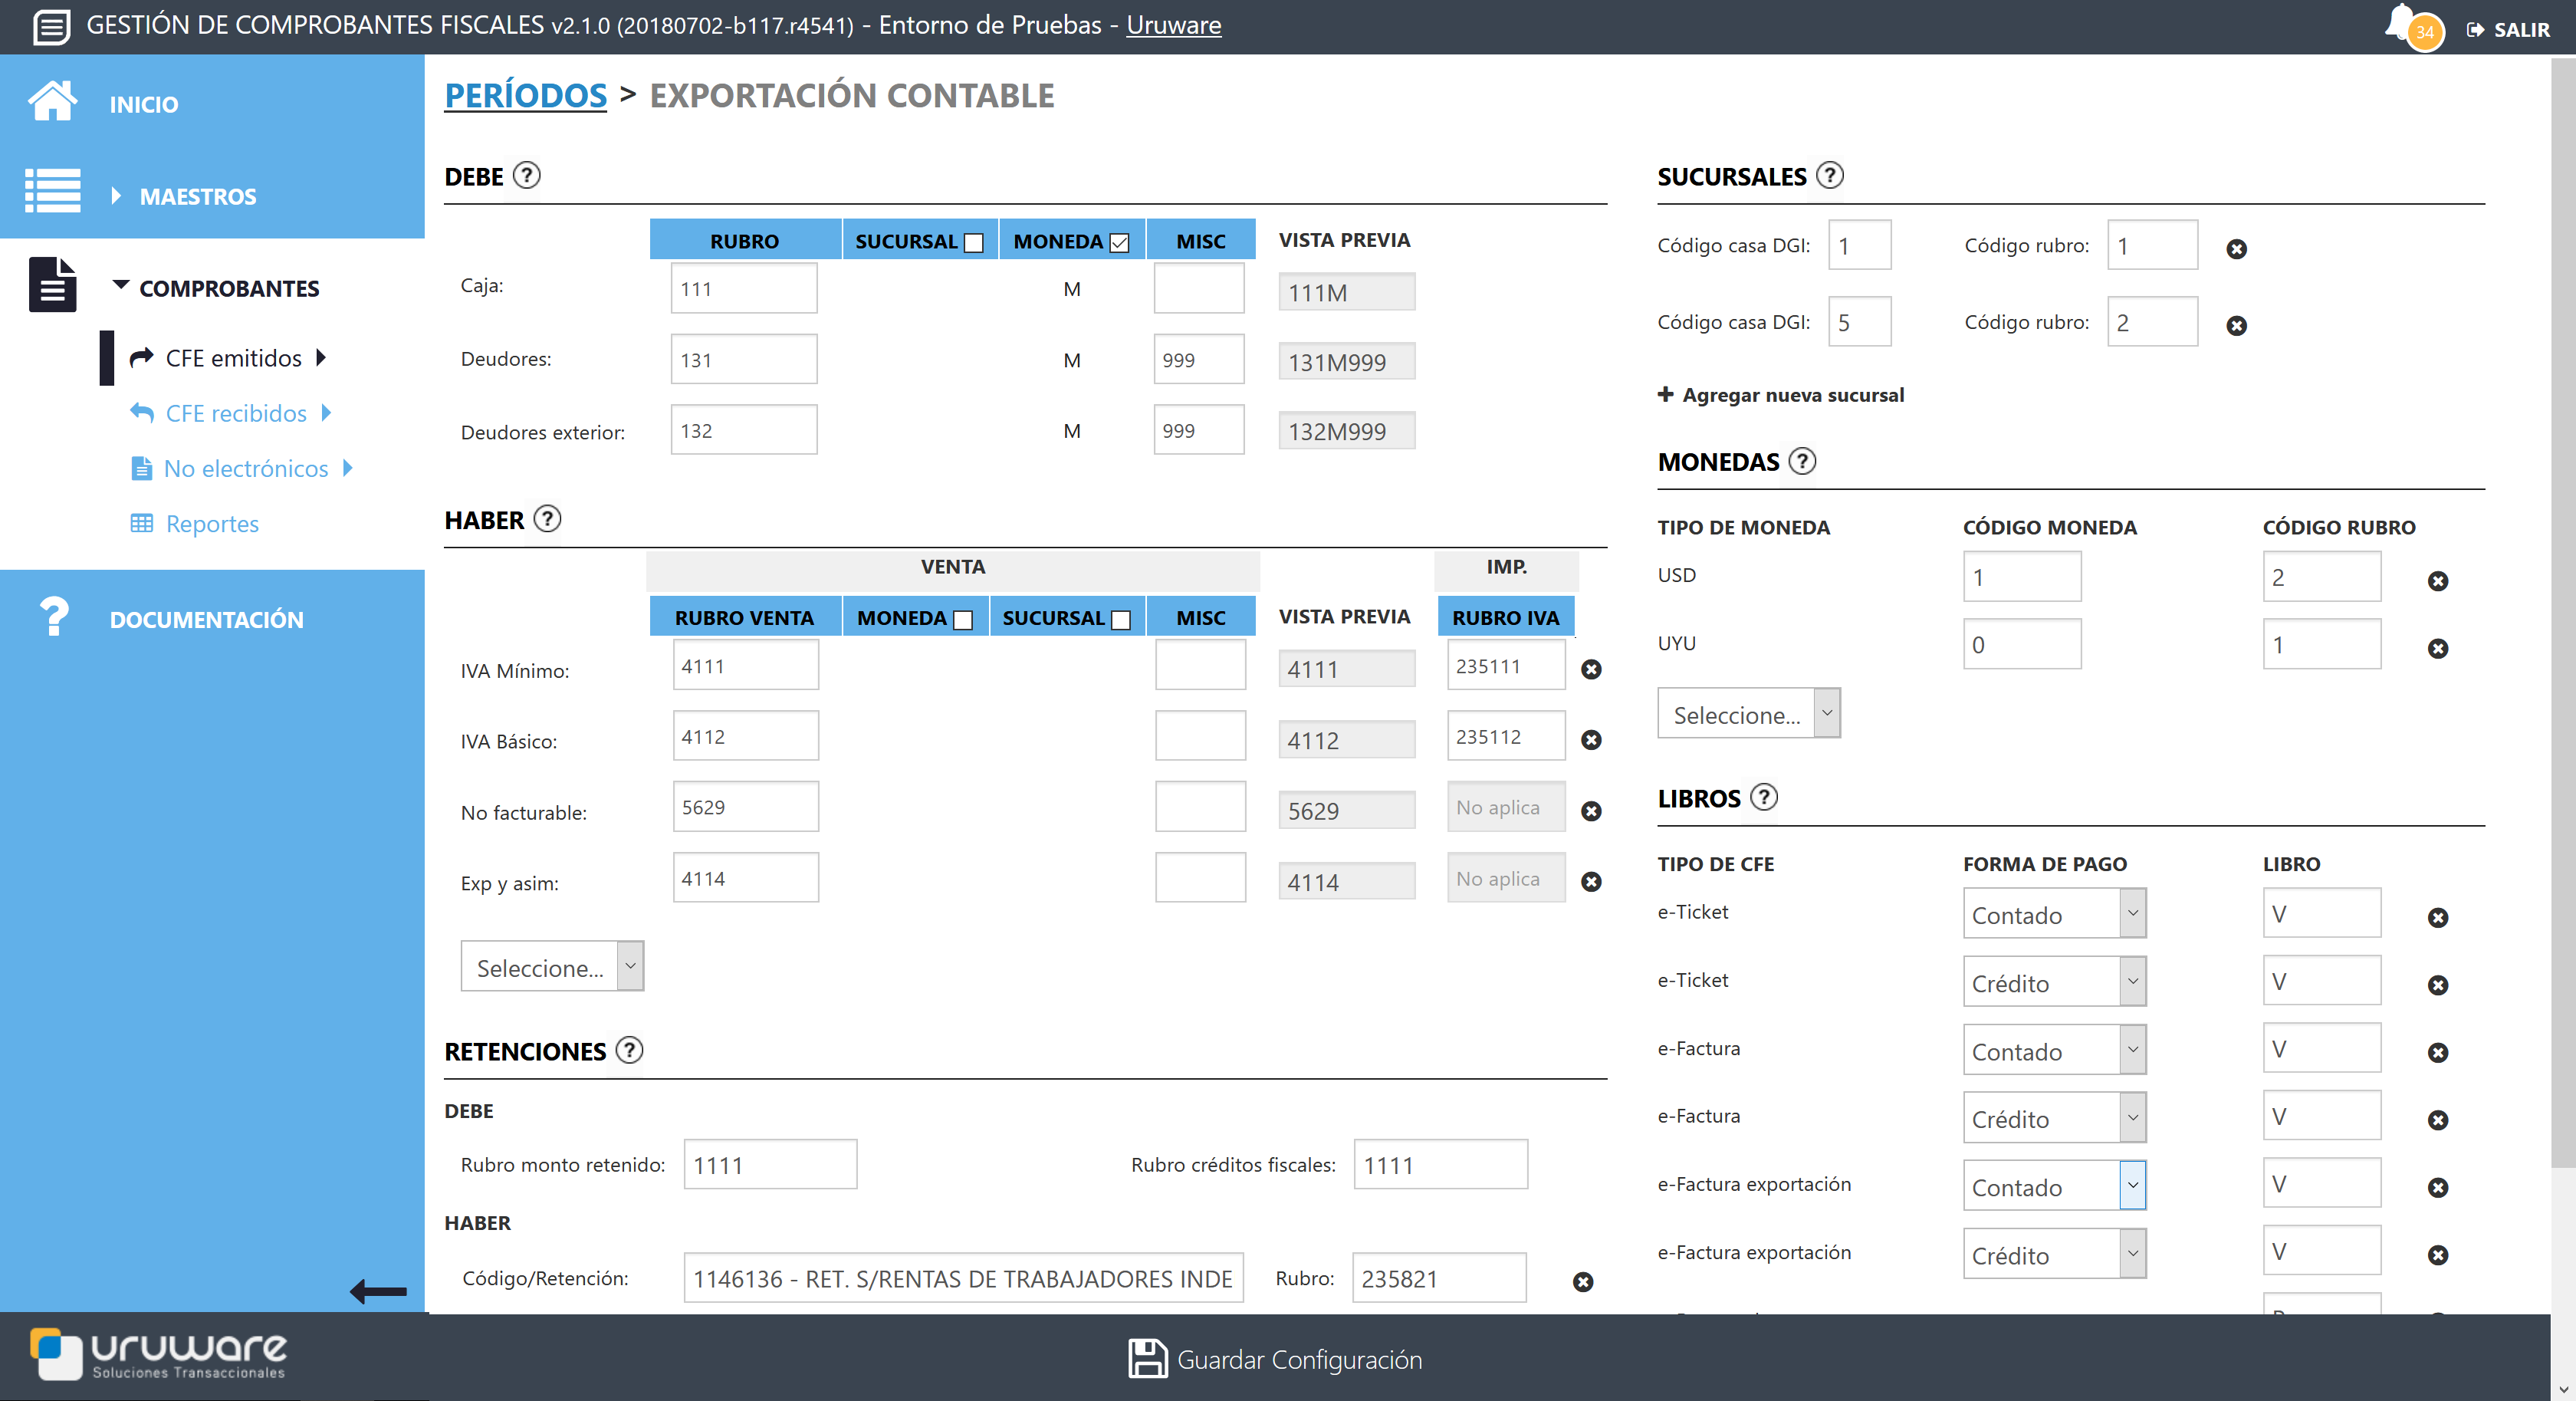The width and height of the screenshot is (2576, 1401).
Task: Open Reportes in sidebar
Action: tap(212, 524)
